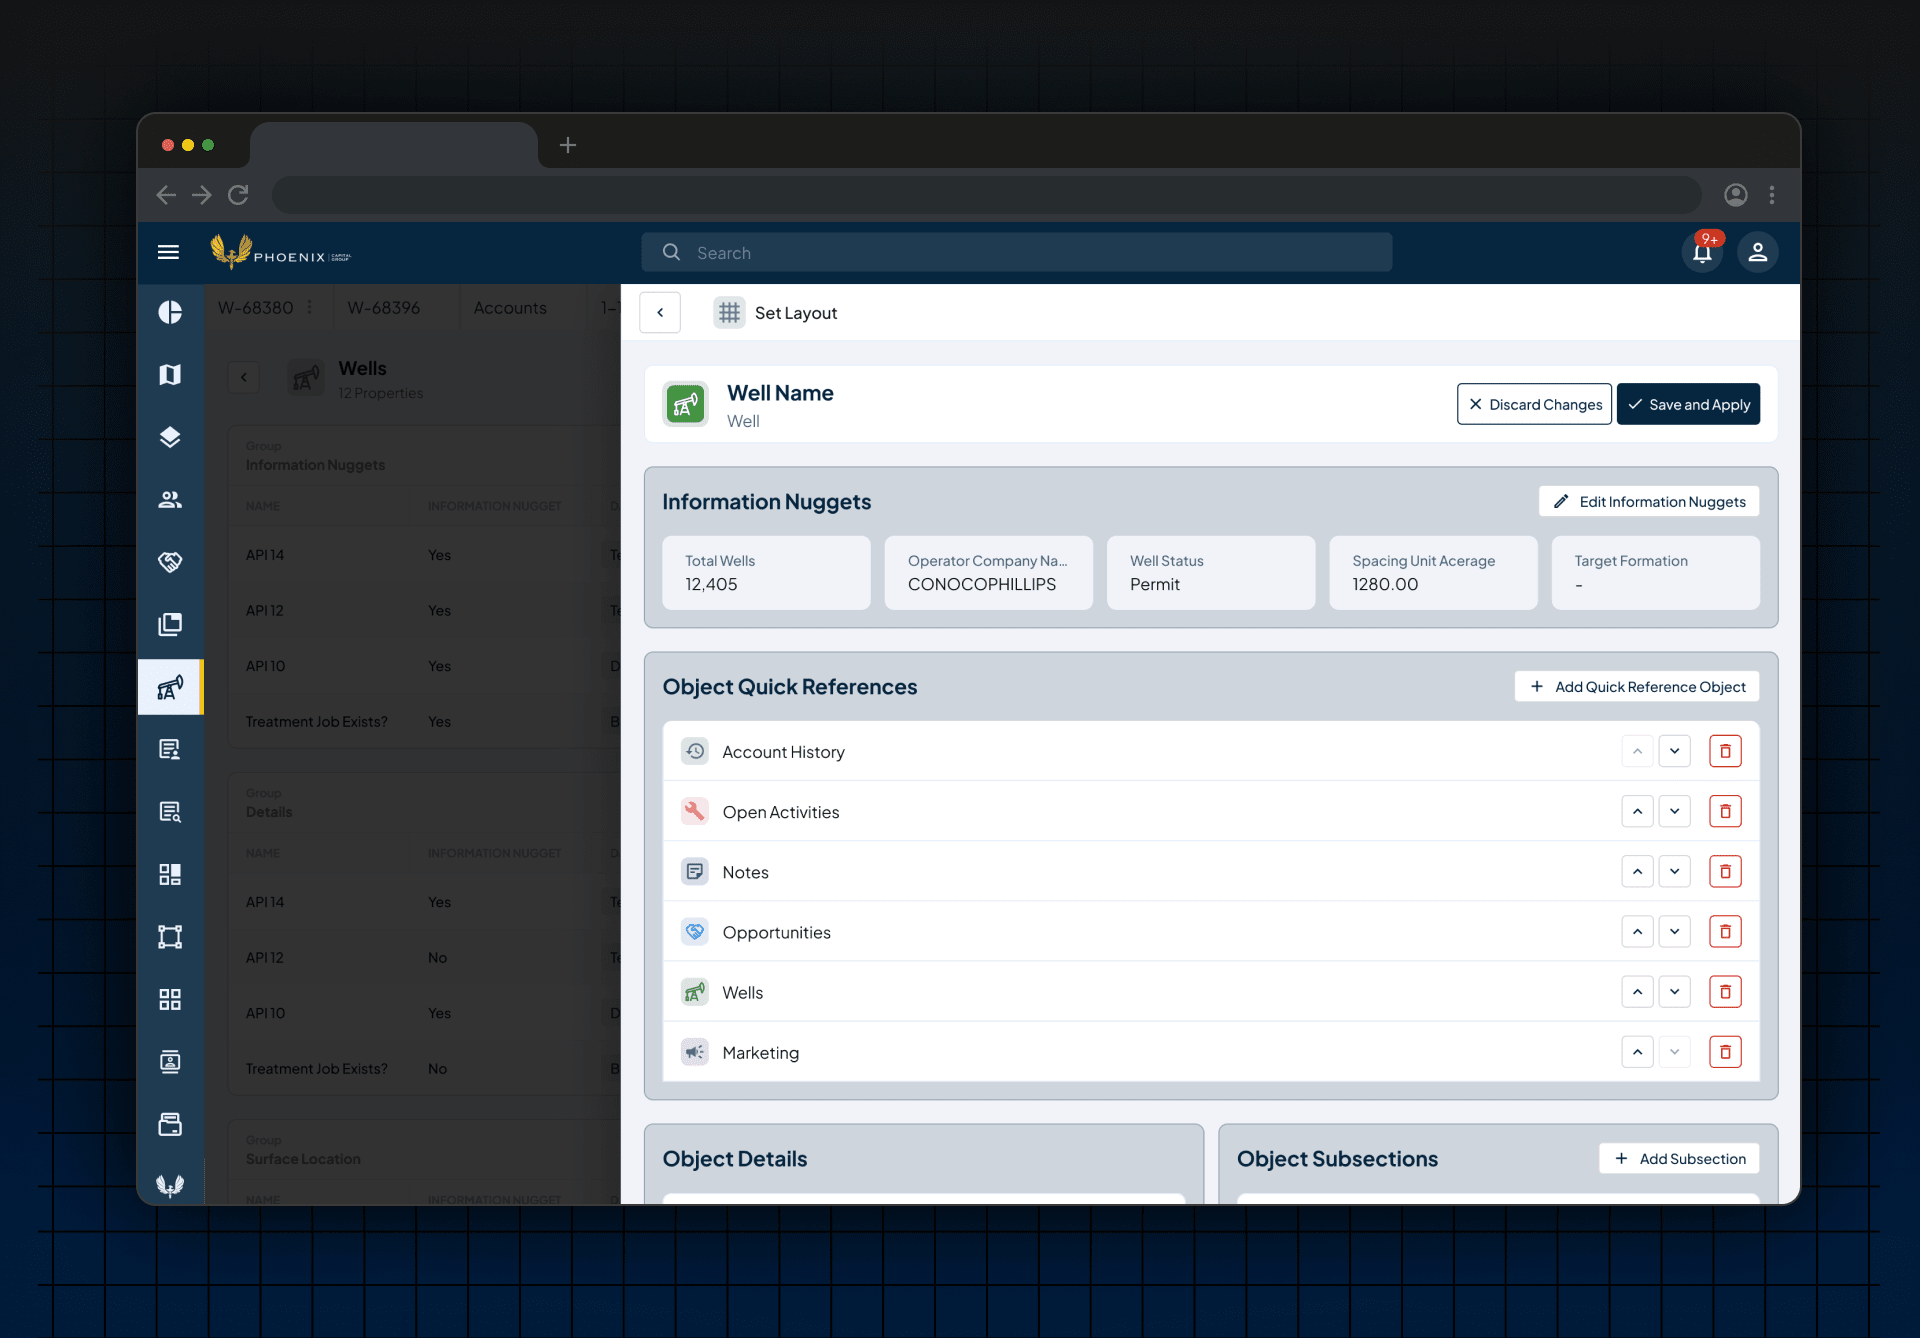Move Notes down one position
1920x1338 pixels.
pyautogui.click(x=1674, y=871)
